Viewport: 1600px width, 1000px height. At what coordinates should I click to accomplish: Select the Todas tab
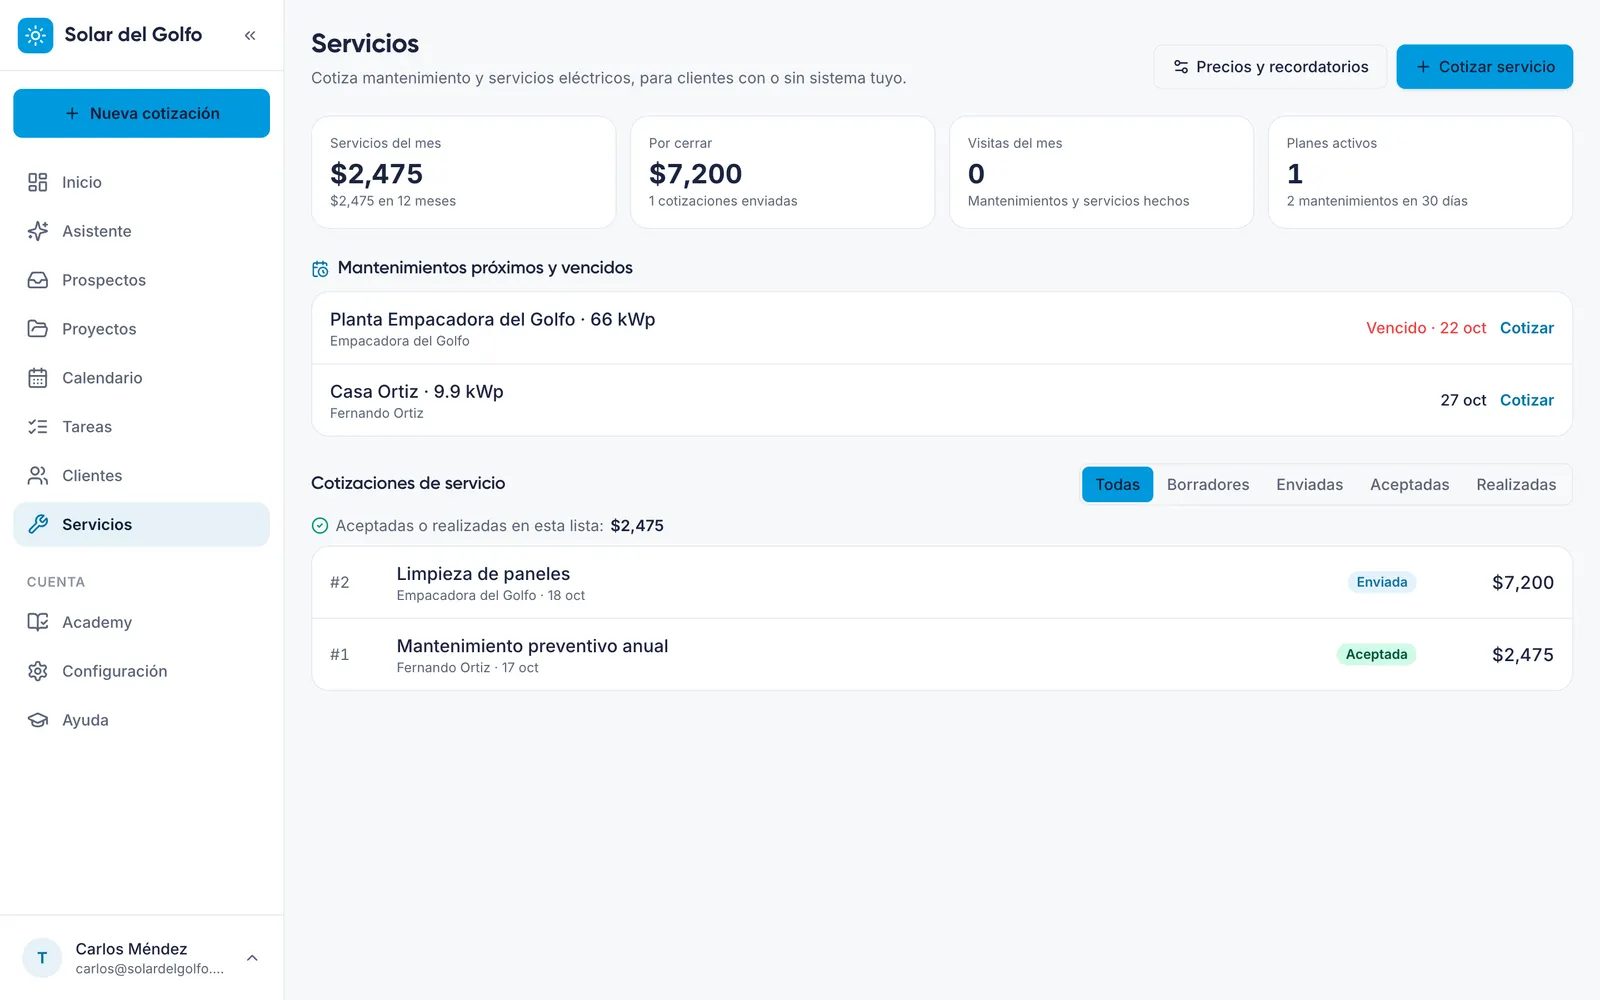[1117, 485]
